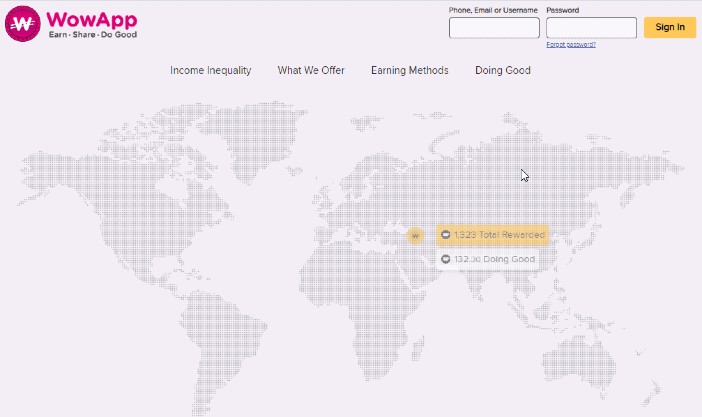Click the 1,323 Total Rewarded tooltip
Screen dimensions: 702x417
click(492, 235)
